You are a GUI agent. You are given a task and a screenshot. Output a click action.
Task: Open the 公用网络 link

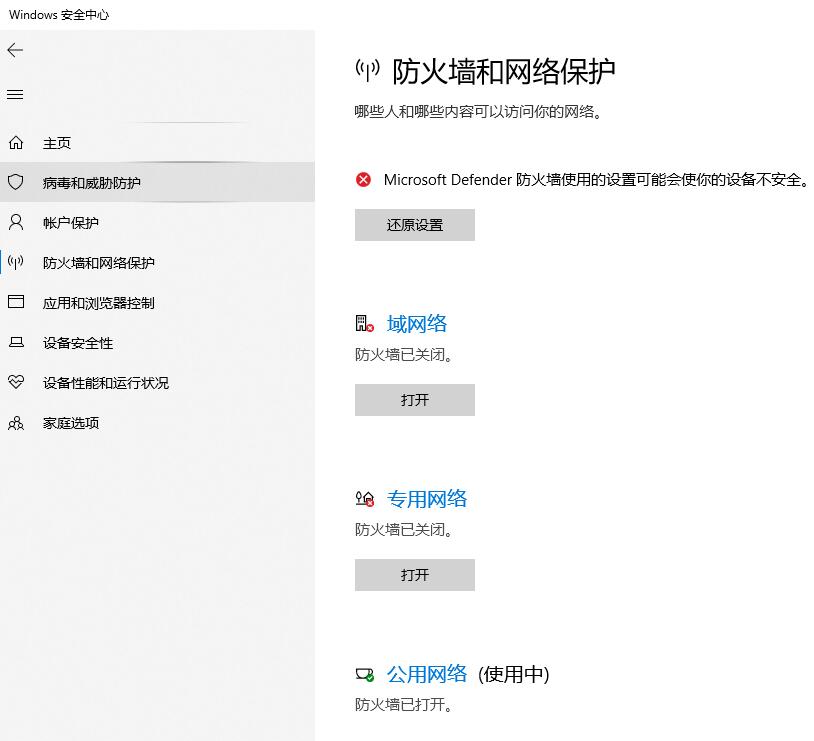pyautogui.click(x=427, y=674)
